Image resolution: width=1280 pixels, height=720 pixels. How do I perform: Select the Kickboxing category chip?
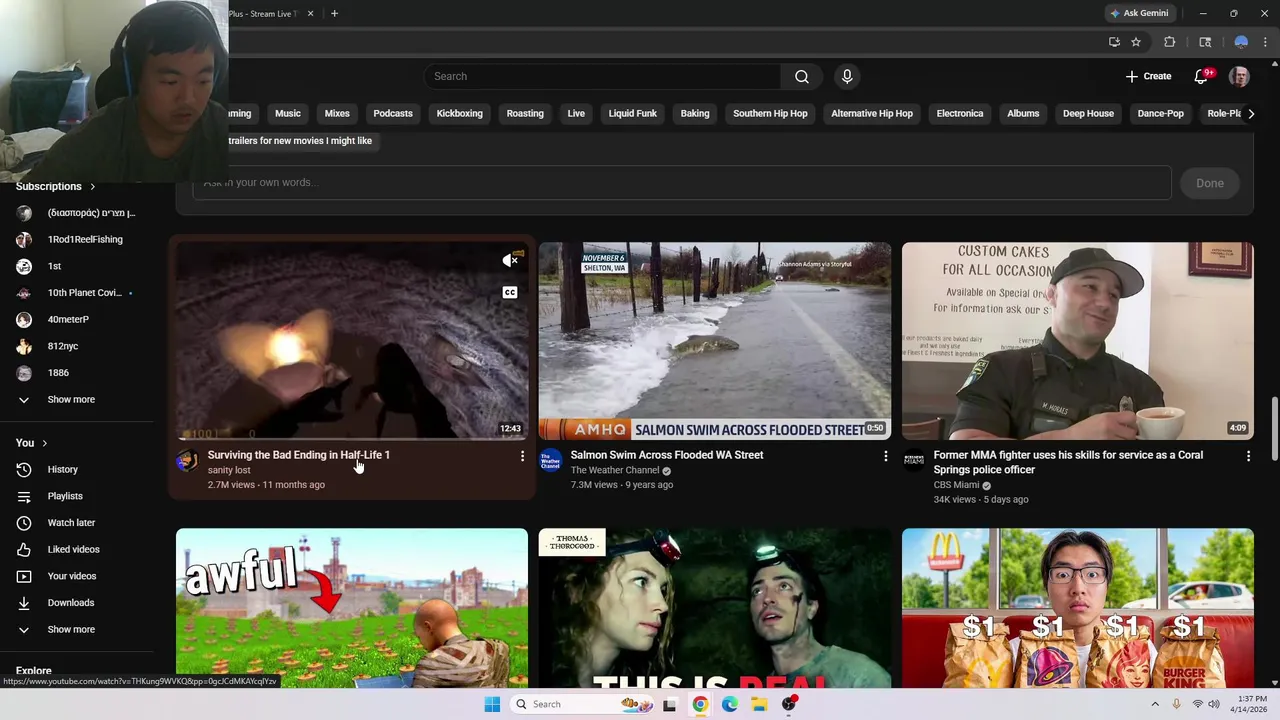click(x=460, y=113)
